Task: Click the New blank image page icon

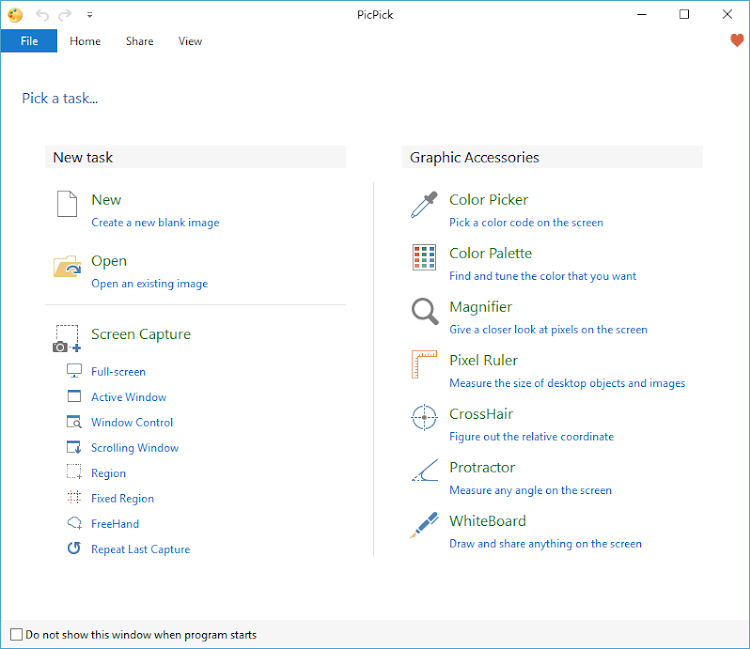Action: pyautogui.click(x=67, y=205)
